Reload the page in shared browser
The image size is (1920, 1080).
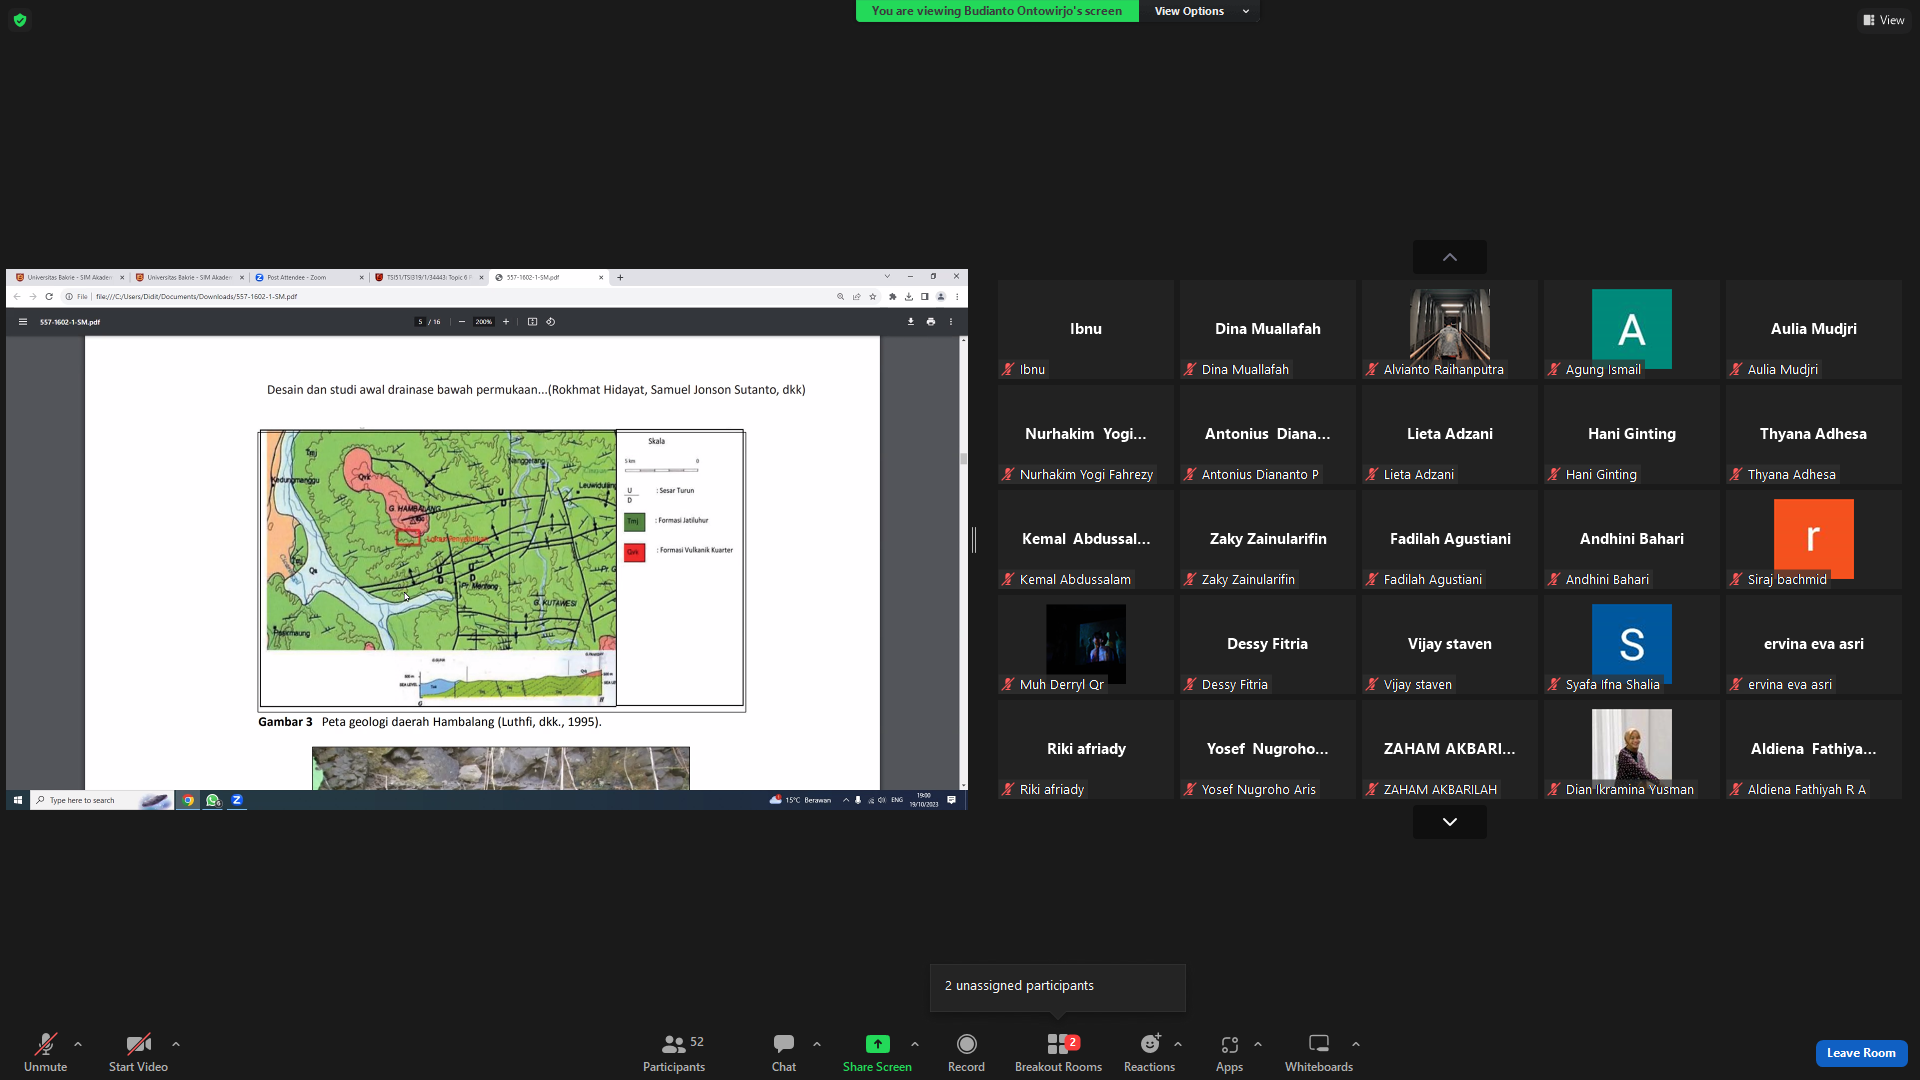[x=48, y=296]
